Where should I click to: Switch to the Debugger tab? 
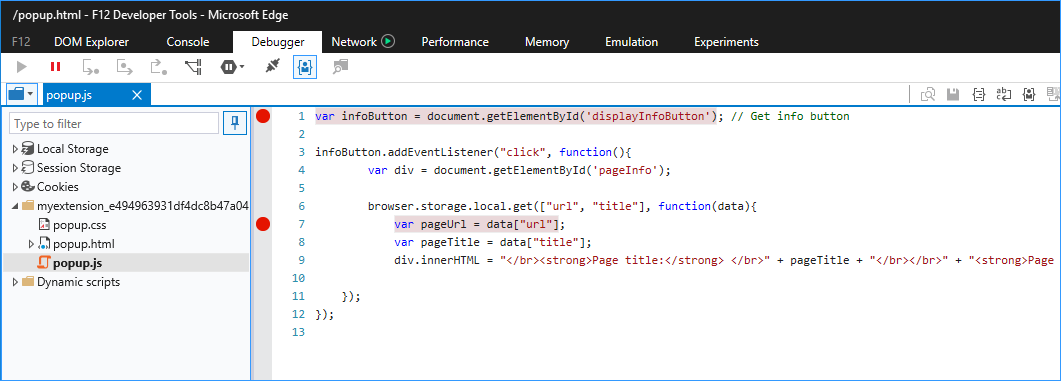tap(277, 42)
